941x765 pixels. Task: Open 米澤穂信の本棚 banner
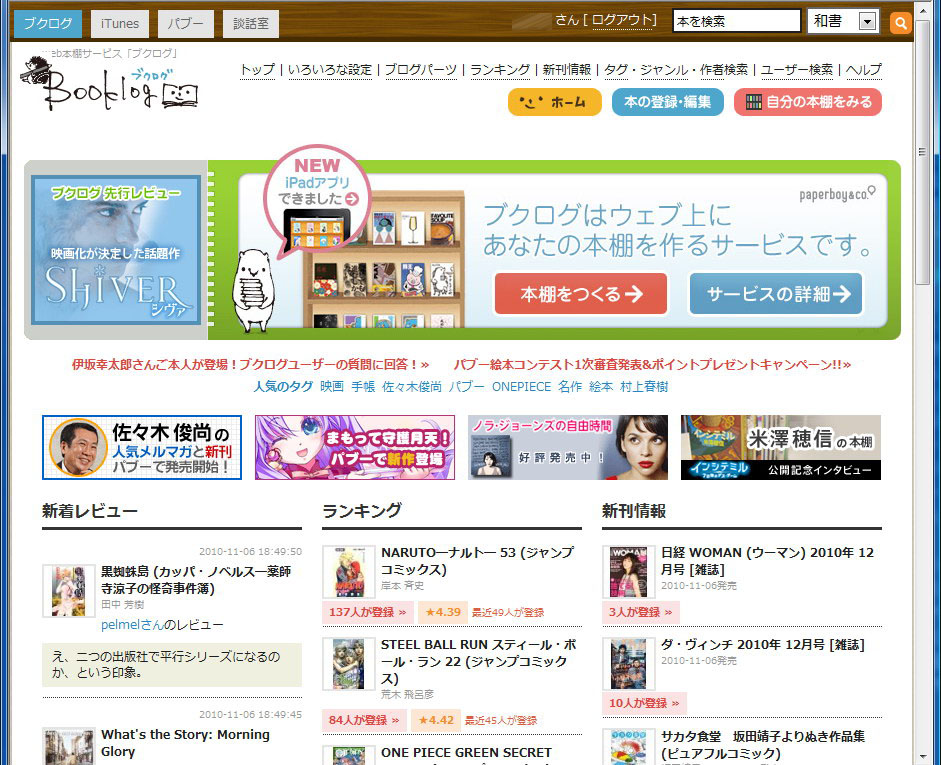coord(781,448)
